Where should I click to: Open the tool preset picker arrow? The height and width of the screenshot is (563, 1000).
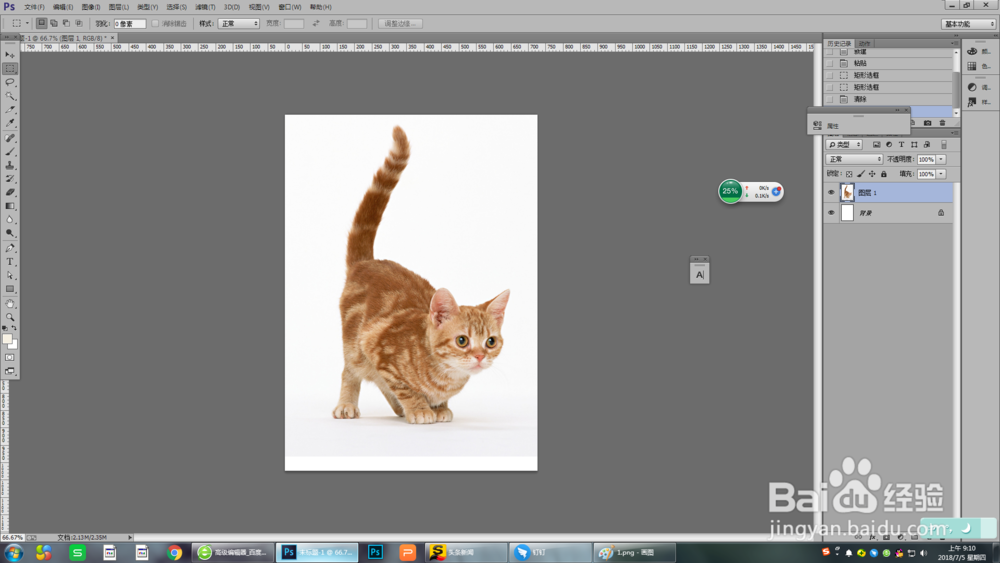[x=27, y=23]
